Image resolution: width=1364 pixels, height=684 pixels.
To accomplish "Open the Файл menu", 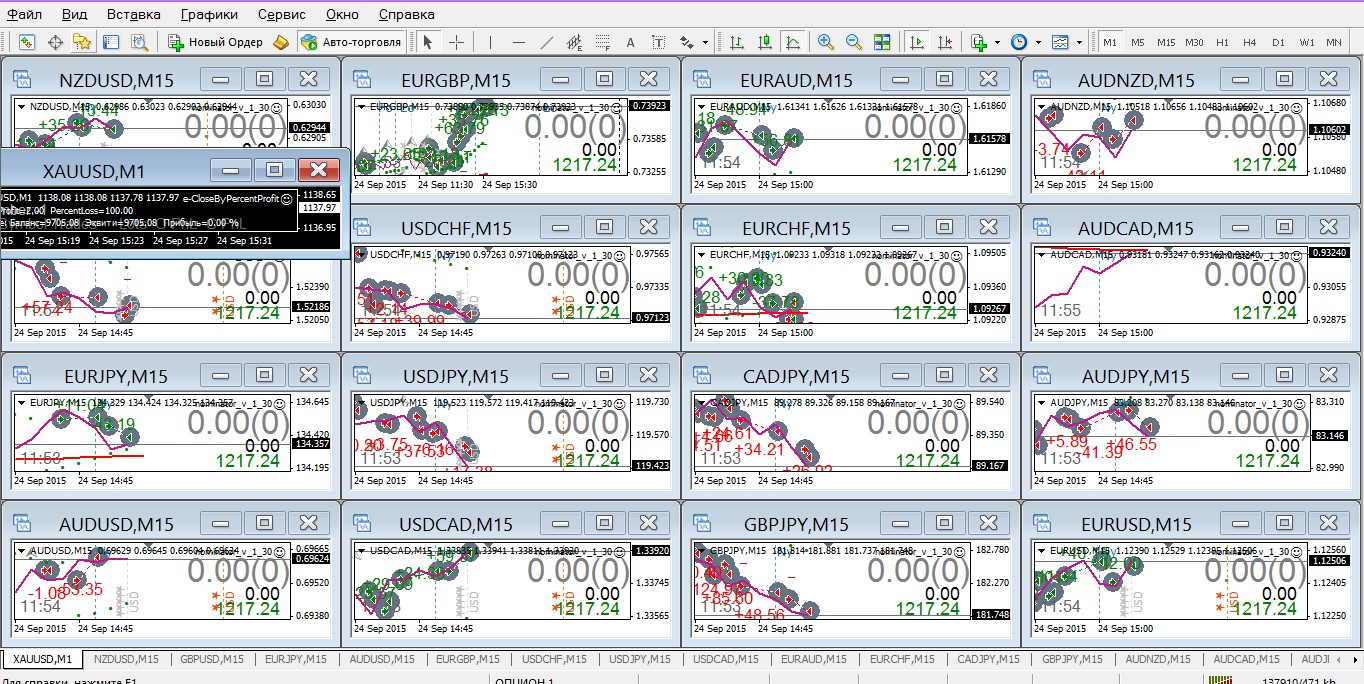I will point(24,15).
